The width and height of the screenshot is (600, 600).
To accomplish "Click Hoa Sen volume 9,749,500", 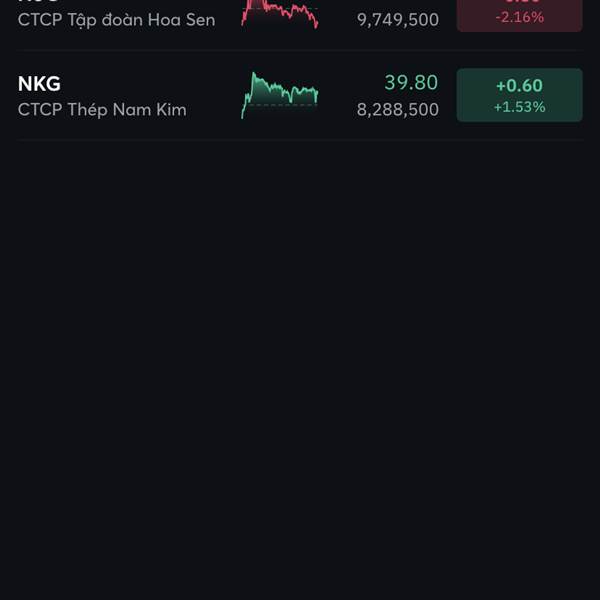I will click(398, 20).
